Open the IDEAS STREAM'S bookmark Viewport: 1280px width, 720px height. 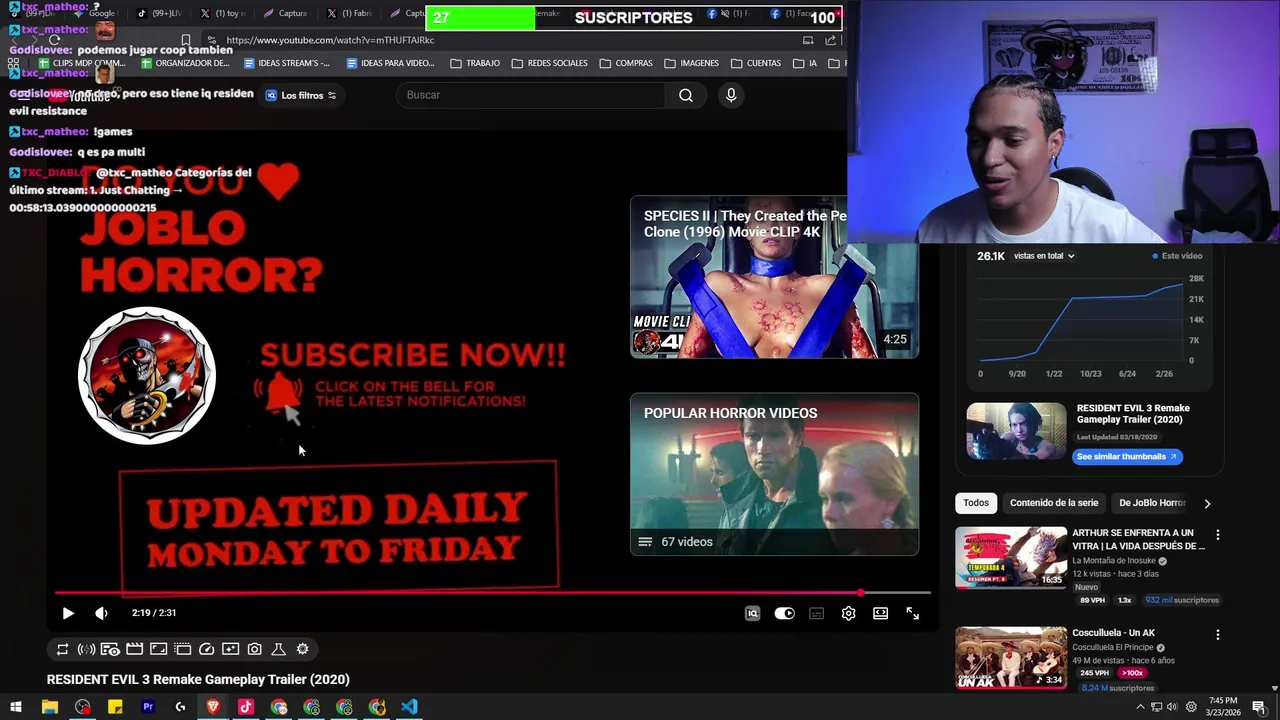(287, 63)
